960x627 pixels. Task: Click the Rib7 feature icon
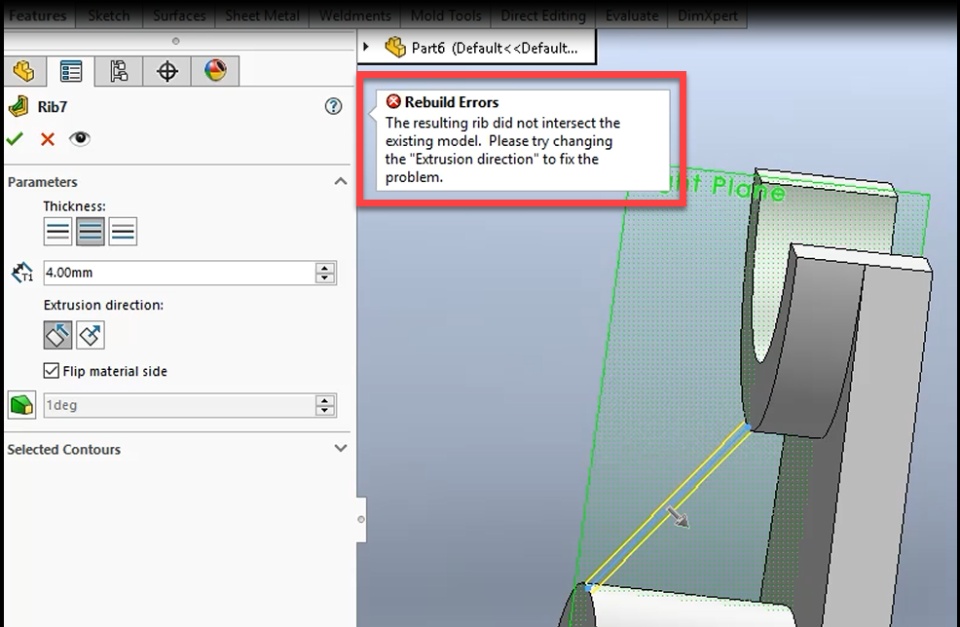18,107
